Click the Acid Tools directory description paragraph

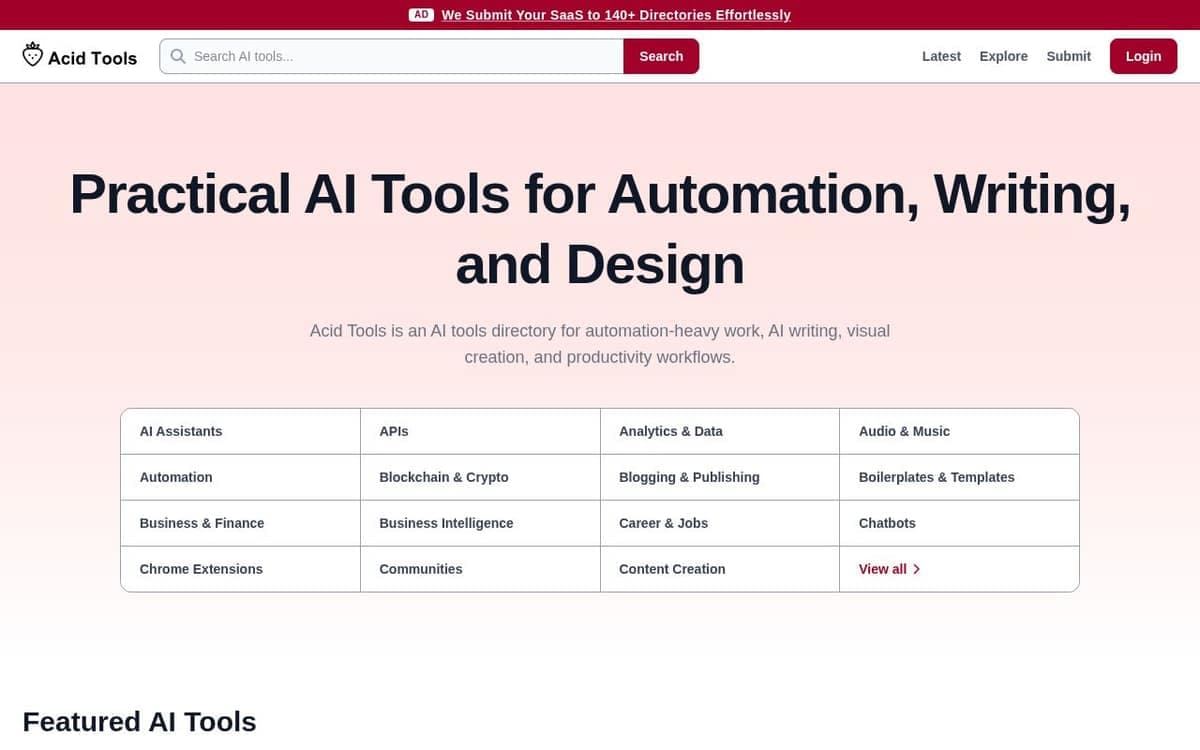coord(600,344)
